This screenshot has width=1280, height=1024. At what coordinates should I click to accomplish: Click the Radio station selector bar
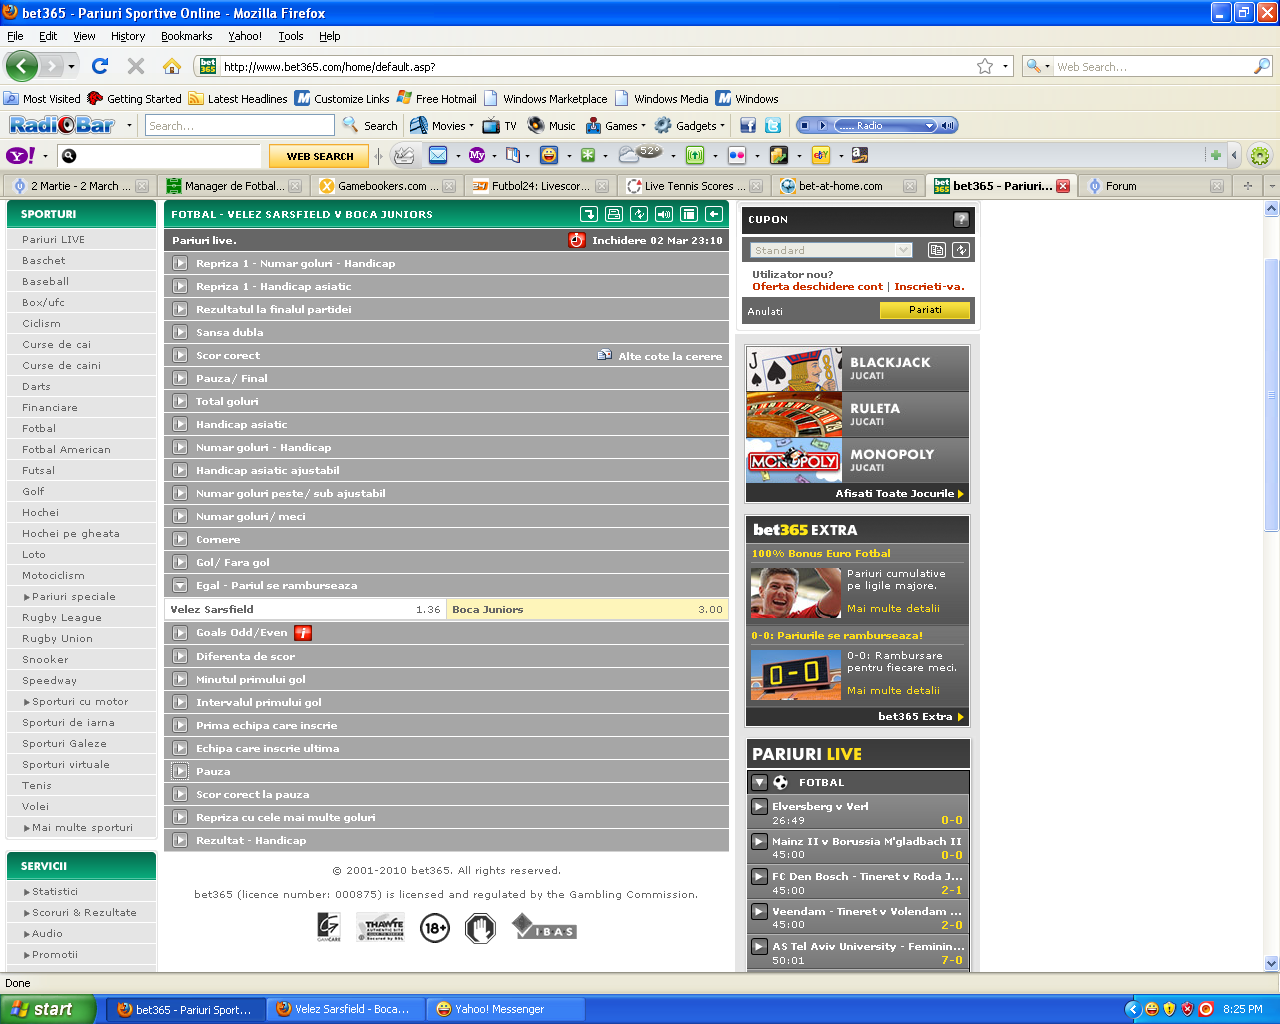coord(885,125)
